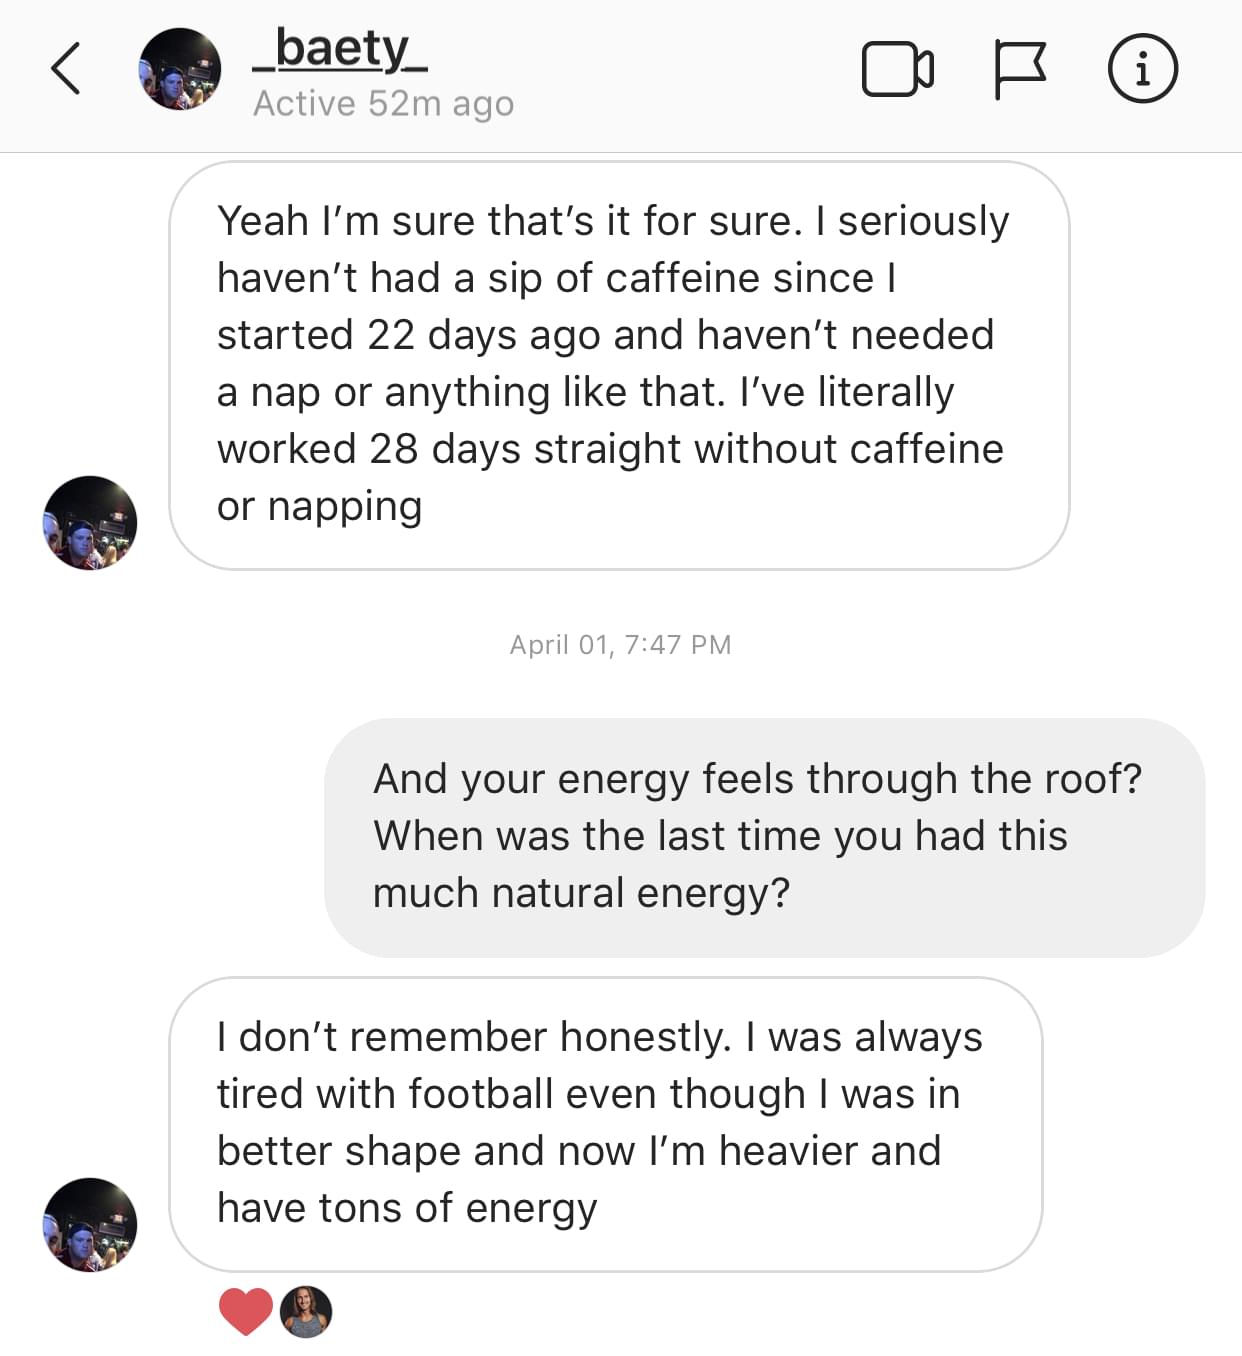Open the profile photo in the header
The image size is (1242, 1356).
pos(179,69)
